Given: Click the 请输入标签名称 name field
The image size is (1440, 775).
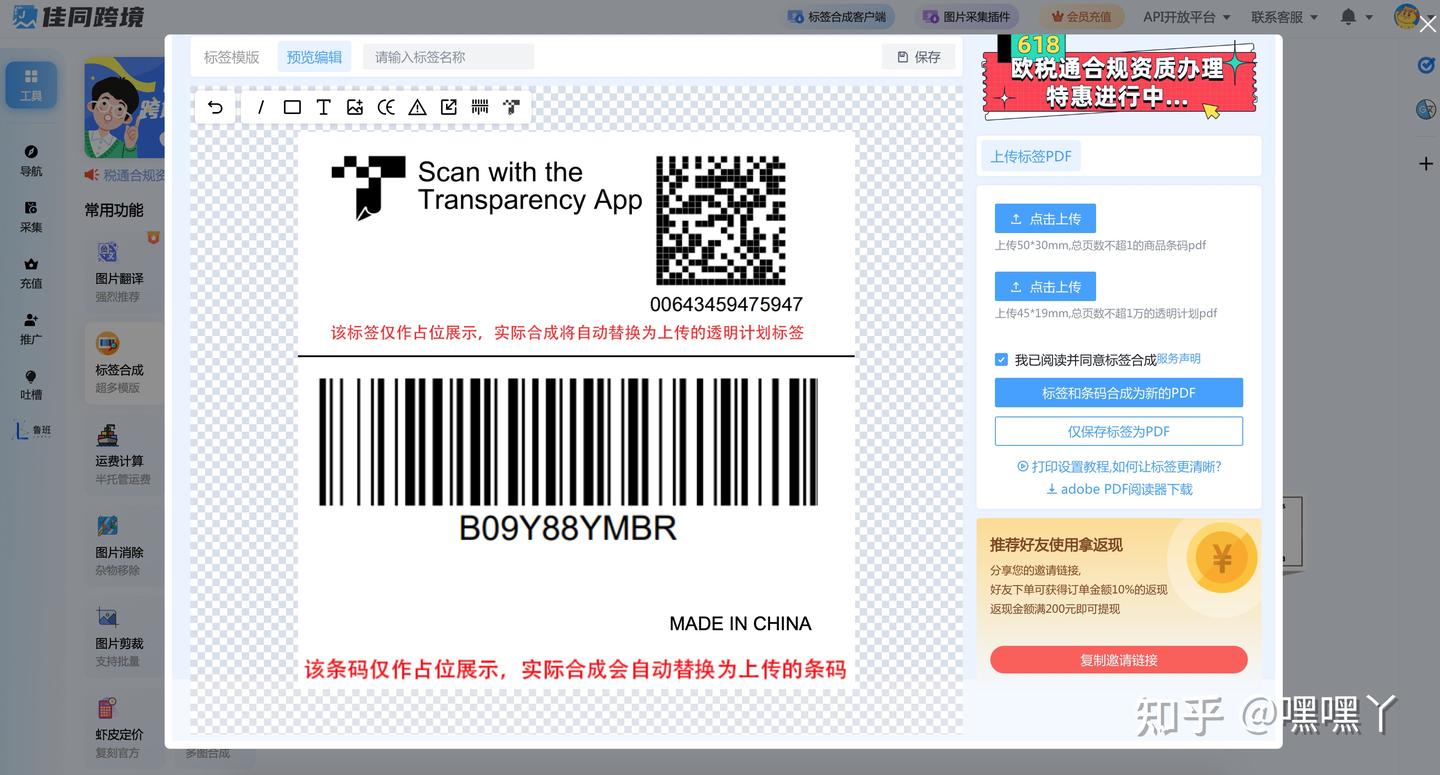Looking at the screenshot, I should click(x=448, y=57).
